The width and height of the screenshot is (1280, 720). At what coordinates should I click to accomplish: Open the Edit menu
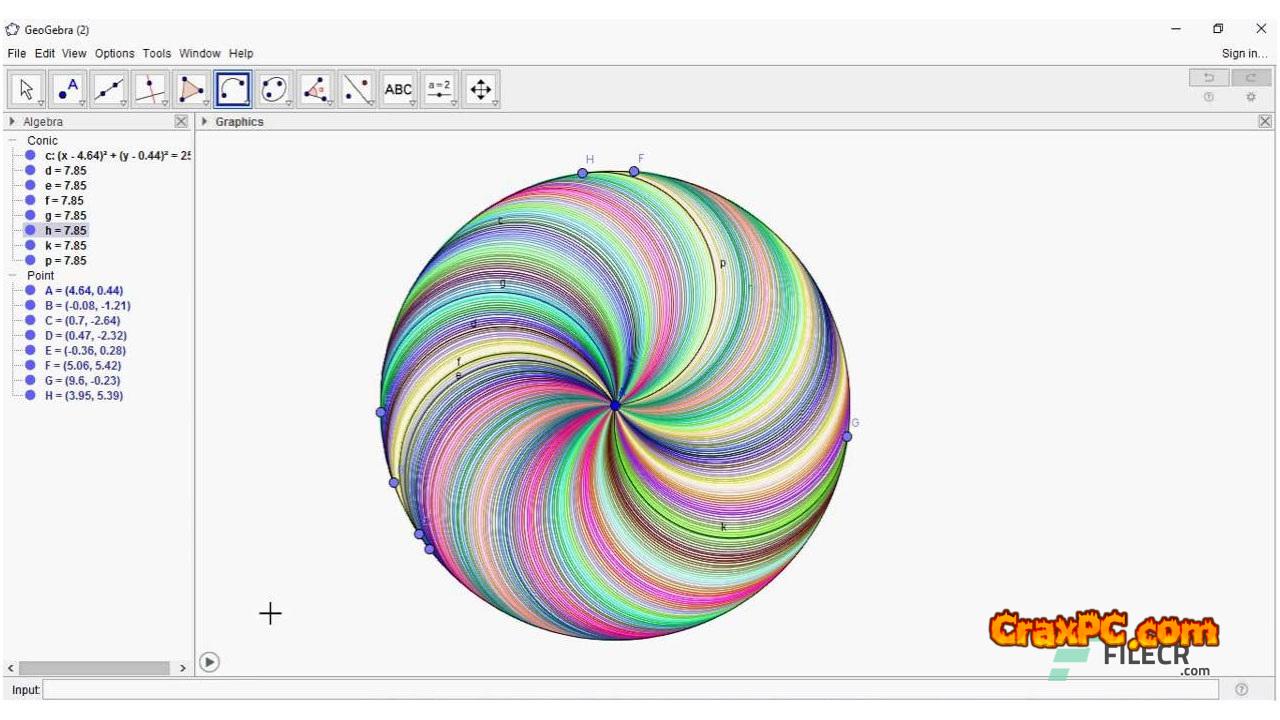tap(45, 53)
